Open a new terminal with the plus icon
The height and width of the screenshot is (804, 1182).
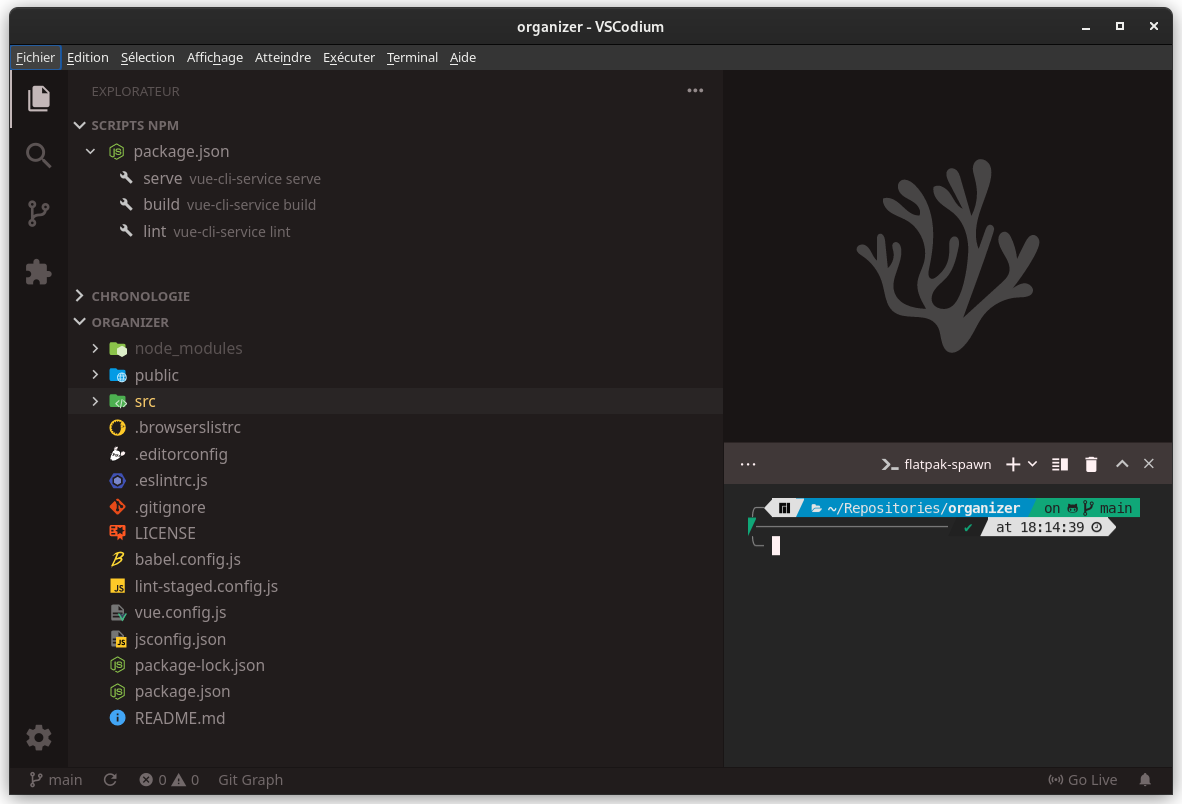[1015, 463]
